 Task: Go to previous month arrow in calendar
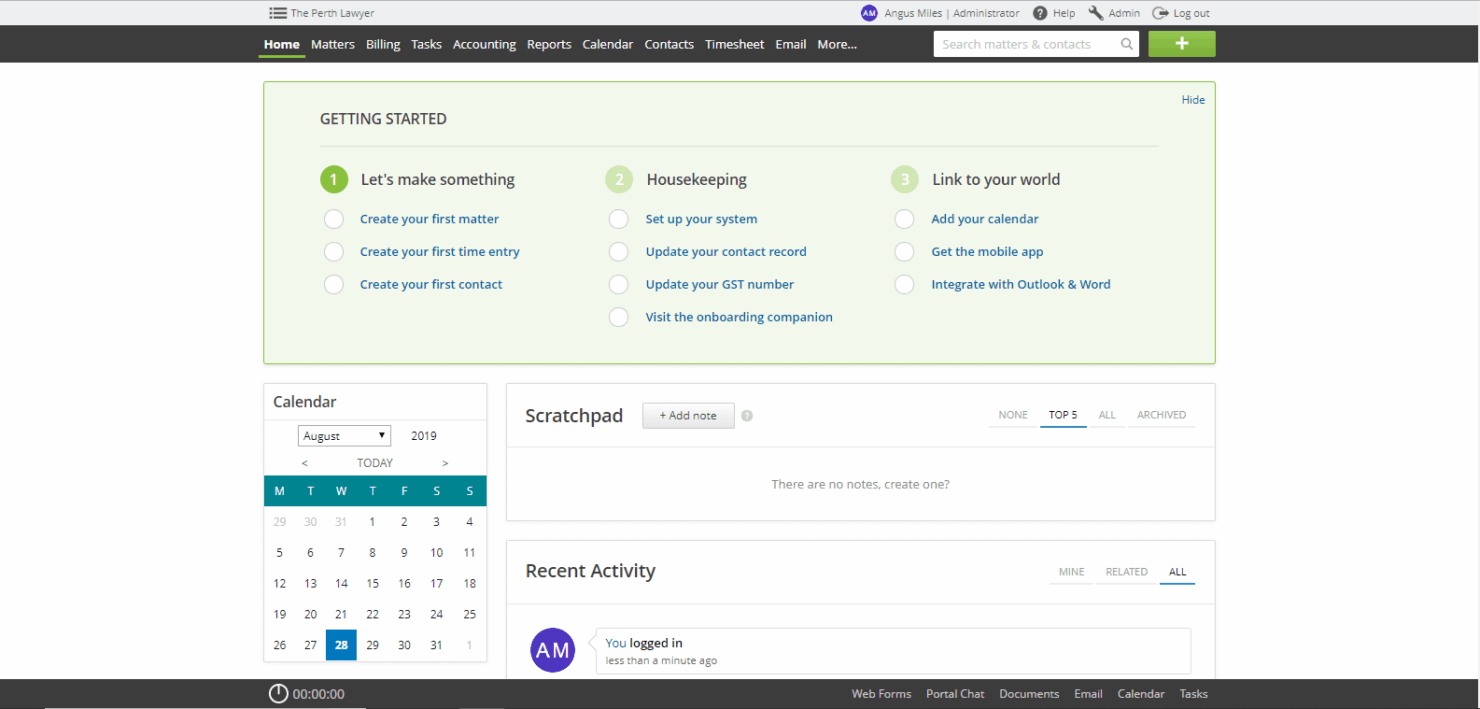(305, 463)
